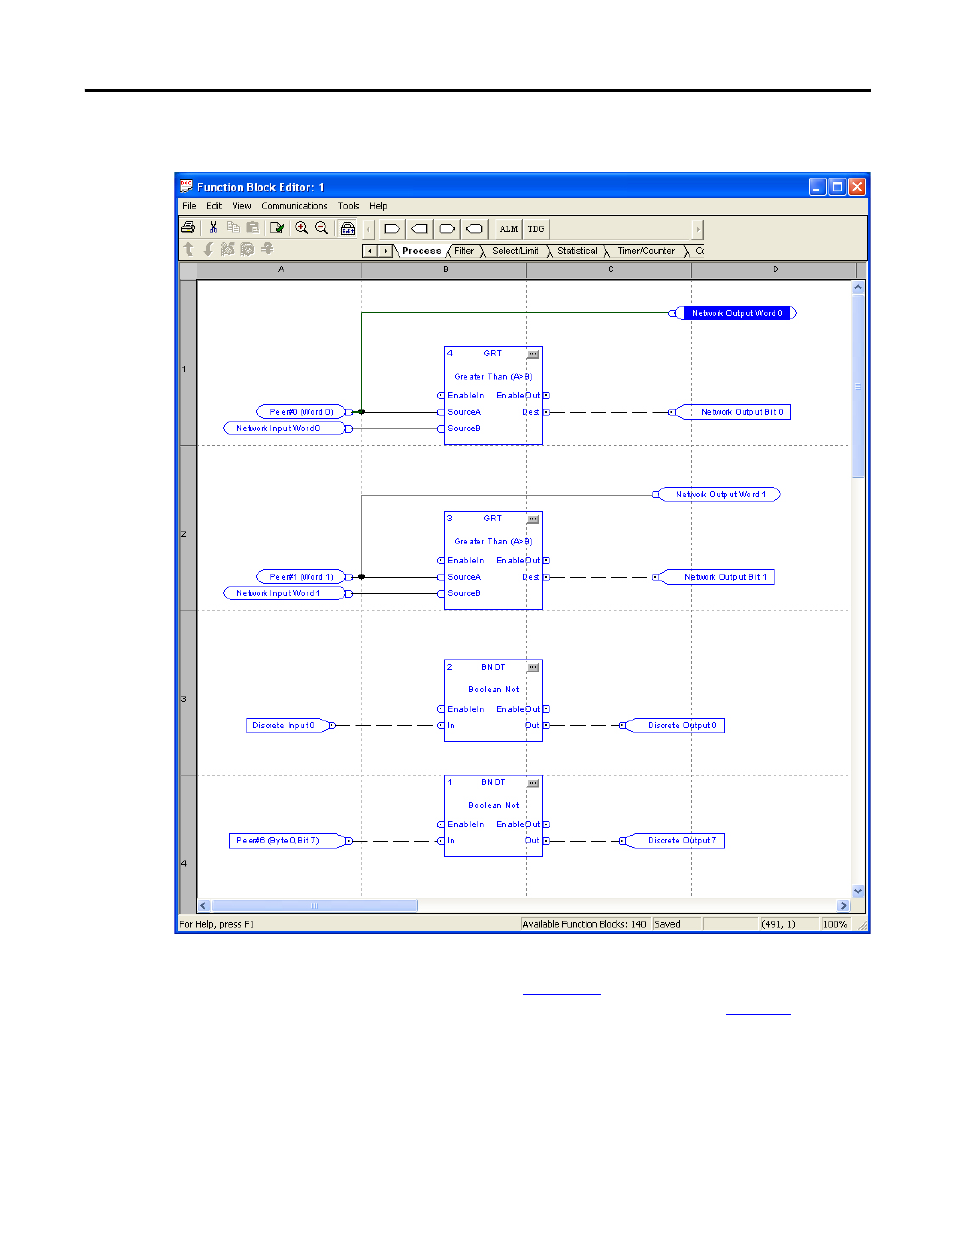Open the Help menu
Image resolution: width=954 pixels, height=1235 pixels.
[x=378, y=206]
